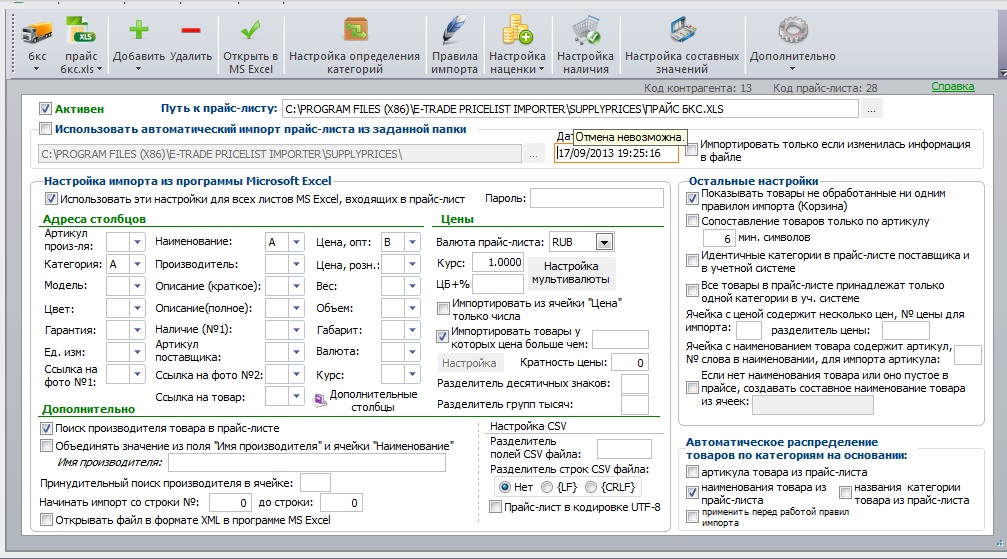Browse for price list path button
The height and width of the screenshot is (559, 1007).
(871, 109)
